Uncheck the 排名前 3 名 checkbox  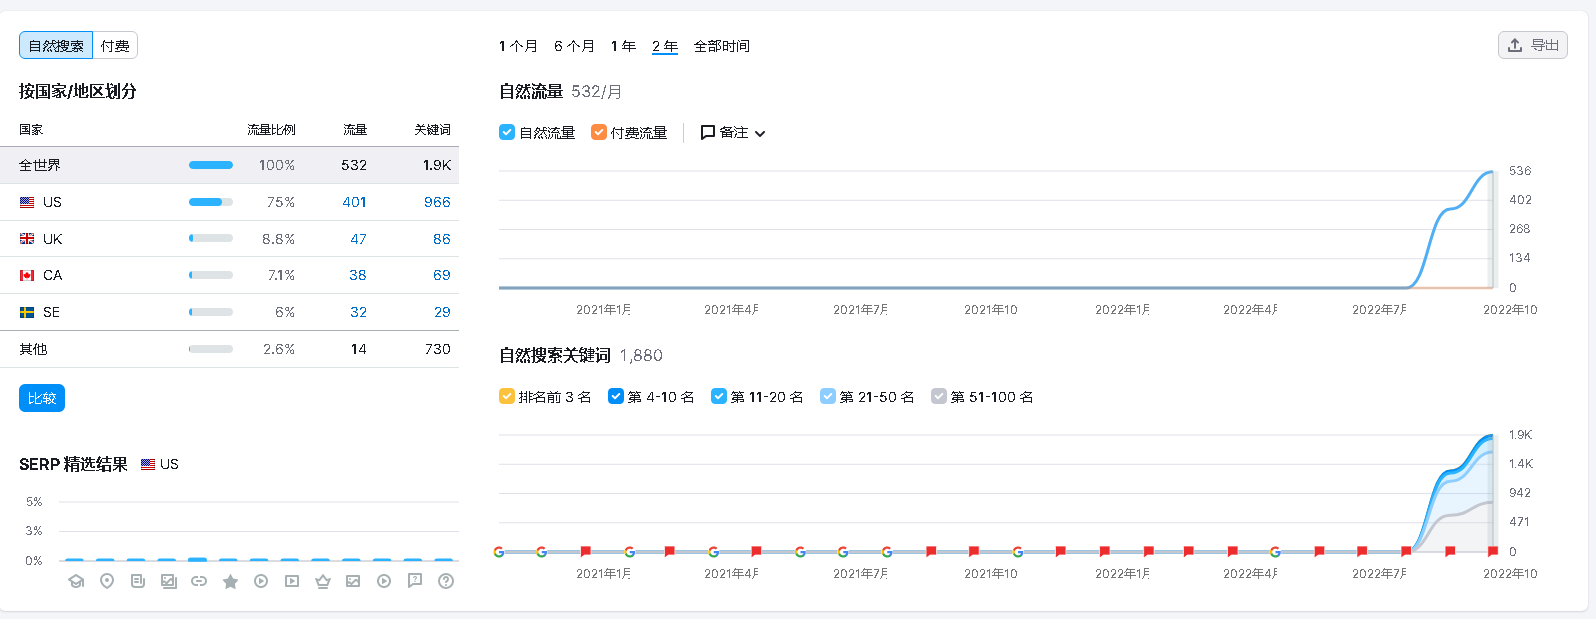[507, 396]
